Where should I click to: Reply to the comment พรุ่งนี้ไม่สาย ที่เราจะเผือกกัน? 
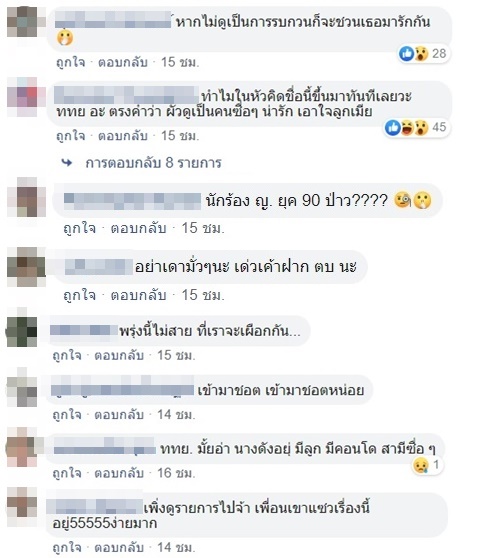(119, 355)
